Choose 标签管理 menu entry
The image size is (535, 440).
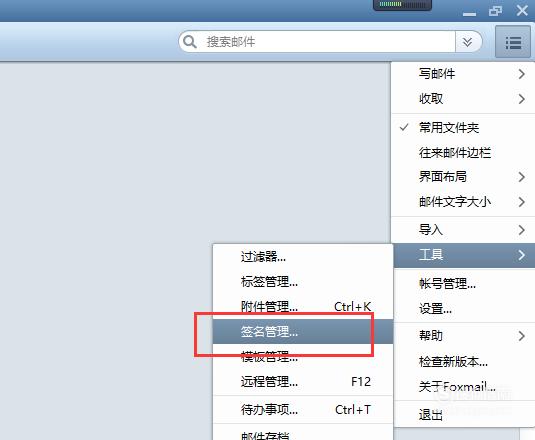coord(303,282)
